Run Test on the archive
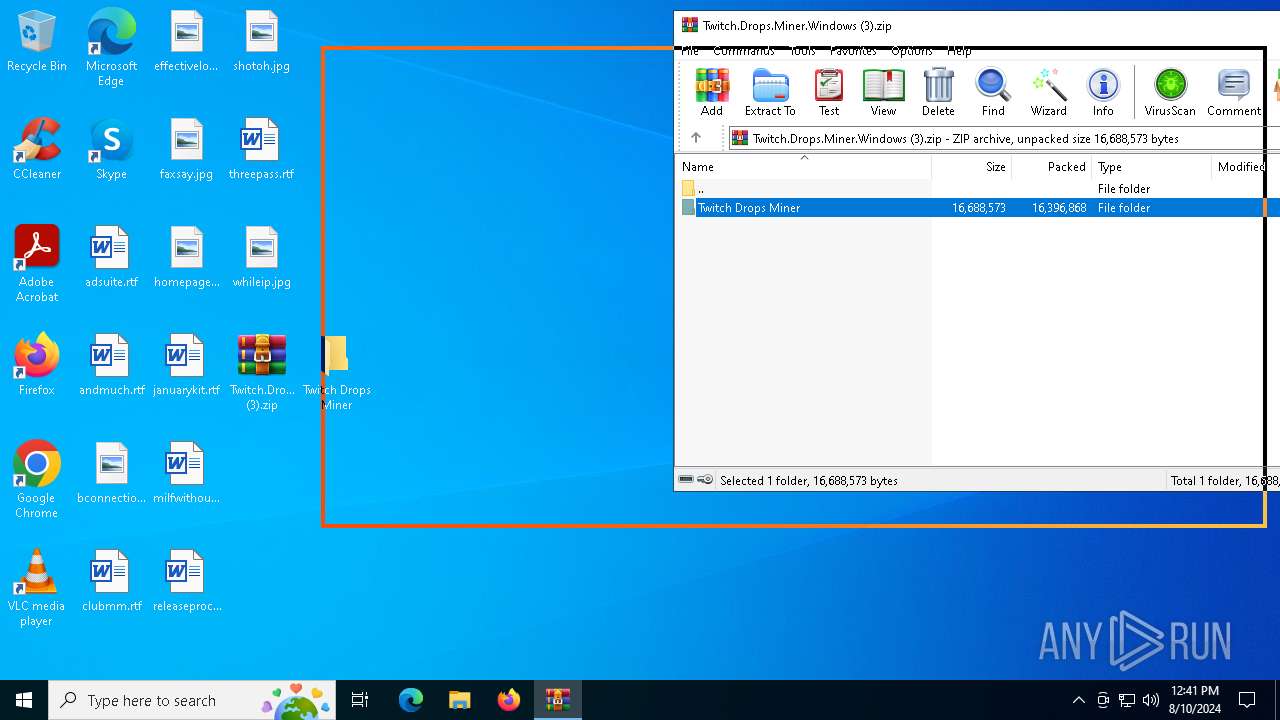 tap(829, 92)
